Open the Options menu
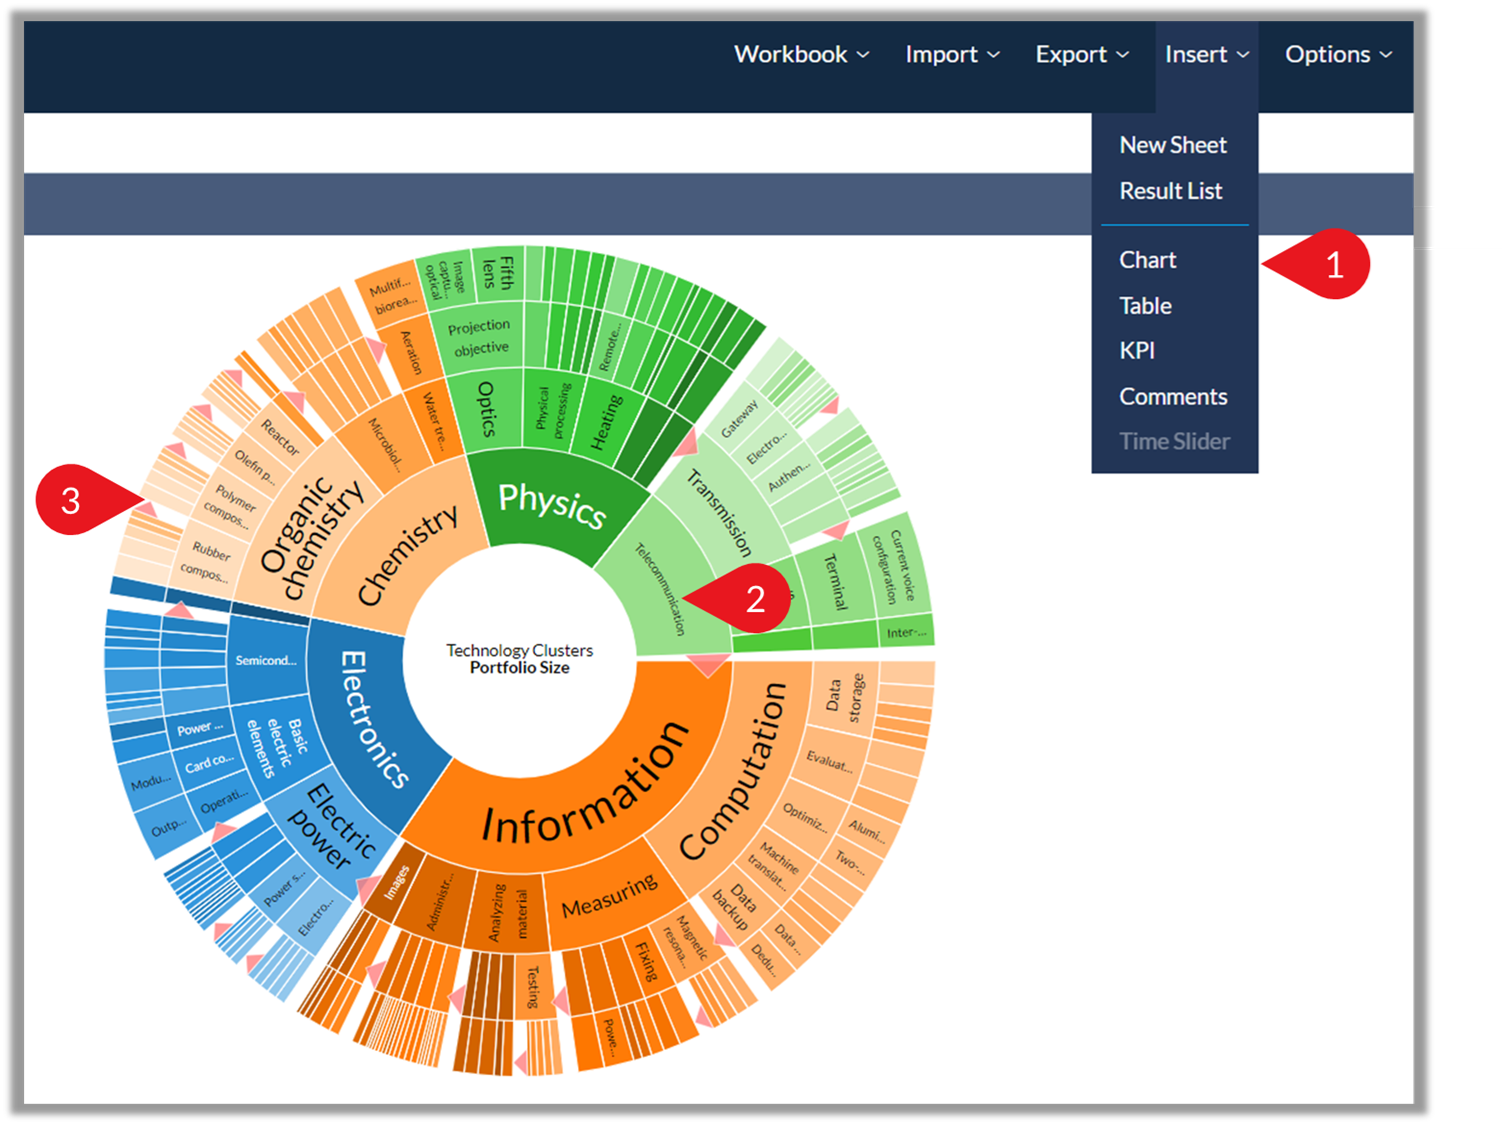The height and width of the screenshot is (1125, 1502). coord(1338,55)
